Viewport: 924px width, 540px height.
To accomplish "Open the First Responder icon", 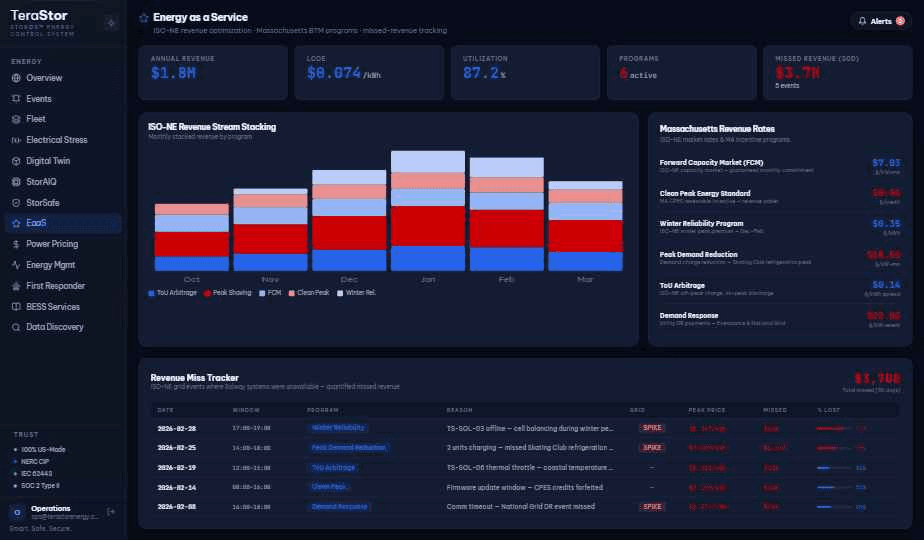I will [16, 286].
